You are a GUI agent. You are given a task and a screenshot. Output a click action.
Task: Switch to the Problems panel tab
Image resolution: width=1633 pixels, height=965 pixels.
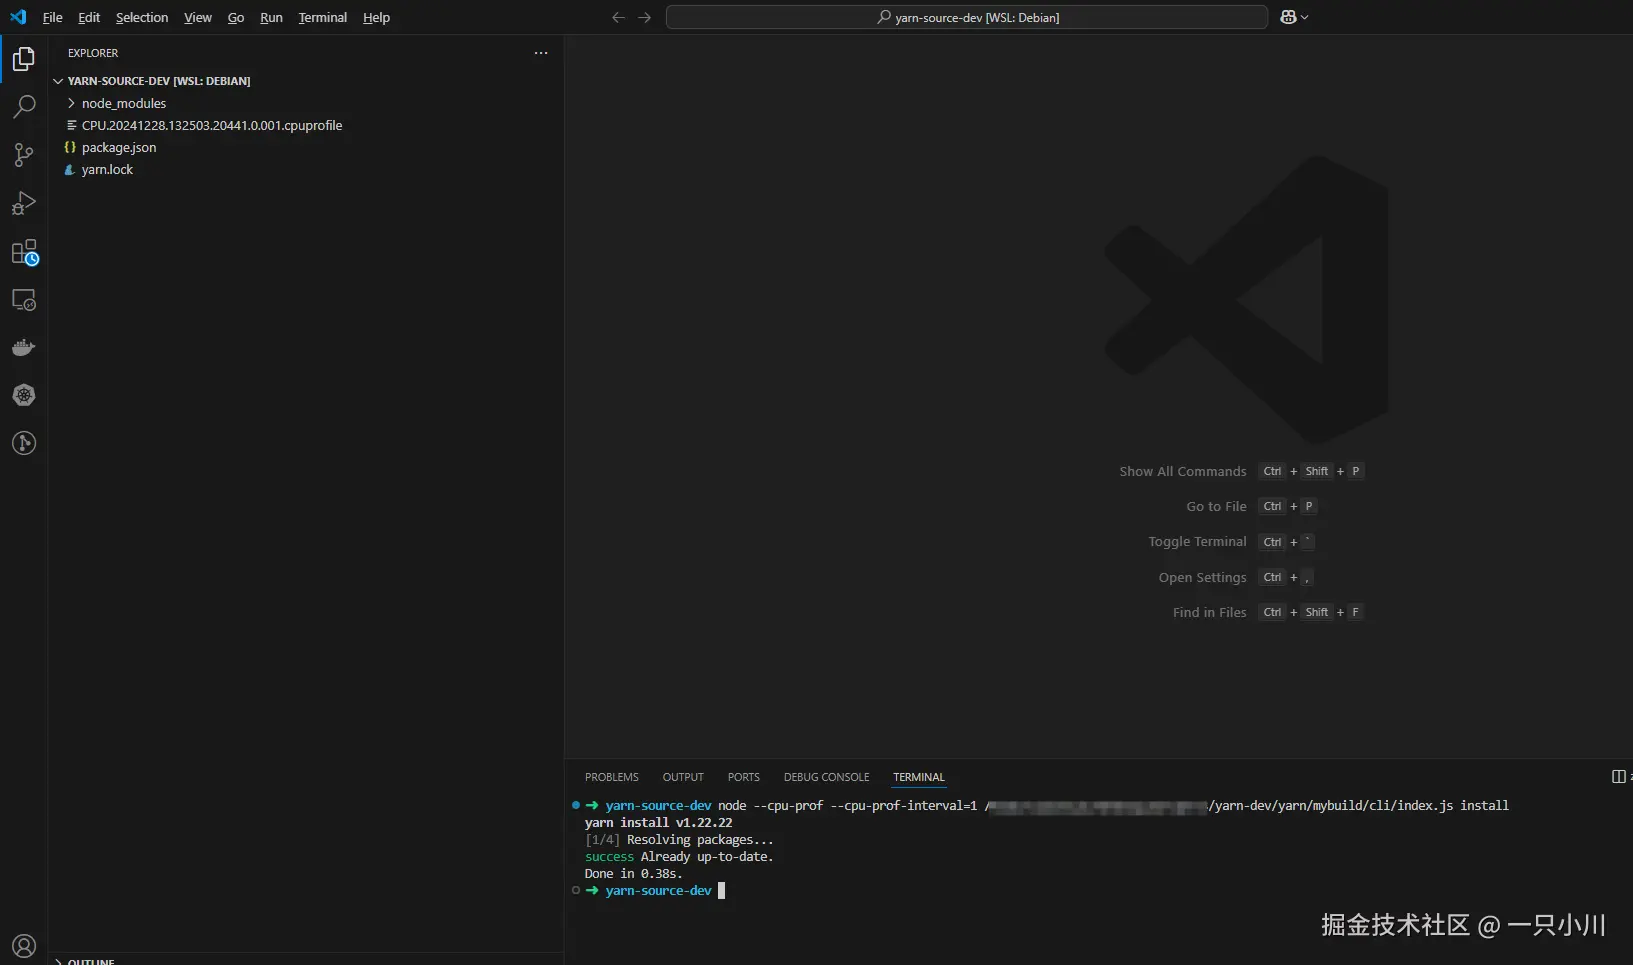click(612, 777)
